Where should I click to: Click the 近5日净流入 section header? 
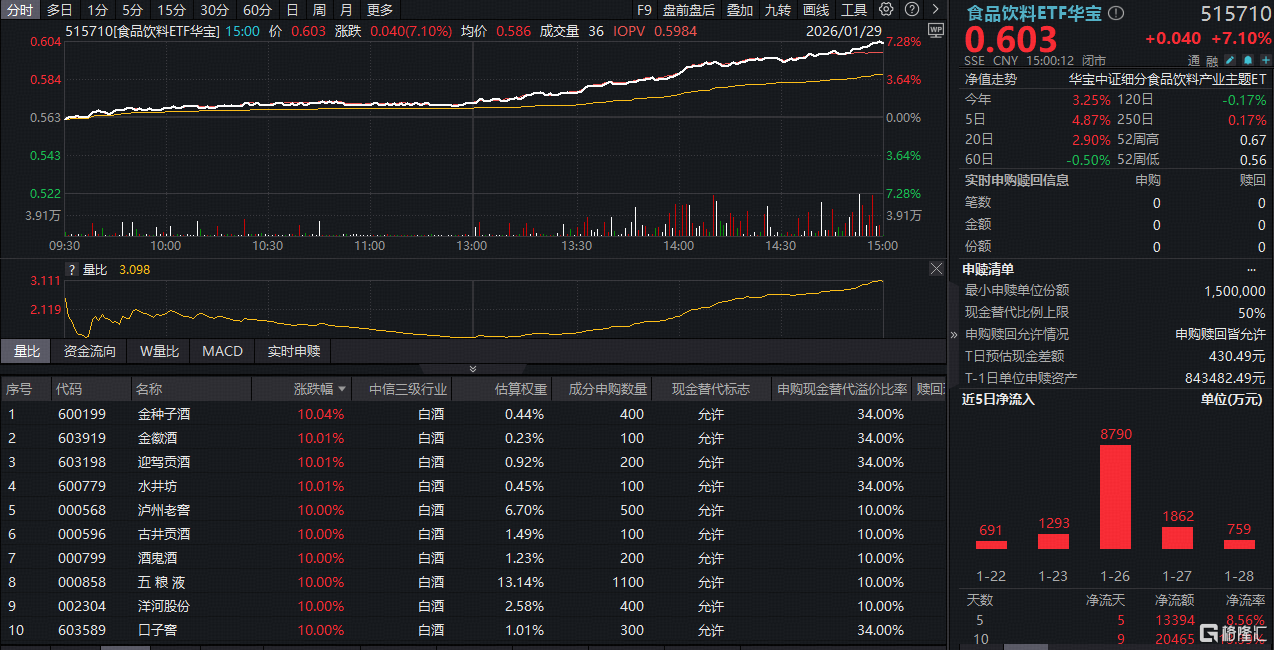[999, 399]
